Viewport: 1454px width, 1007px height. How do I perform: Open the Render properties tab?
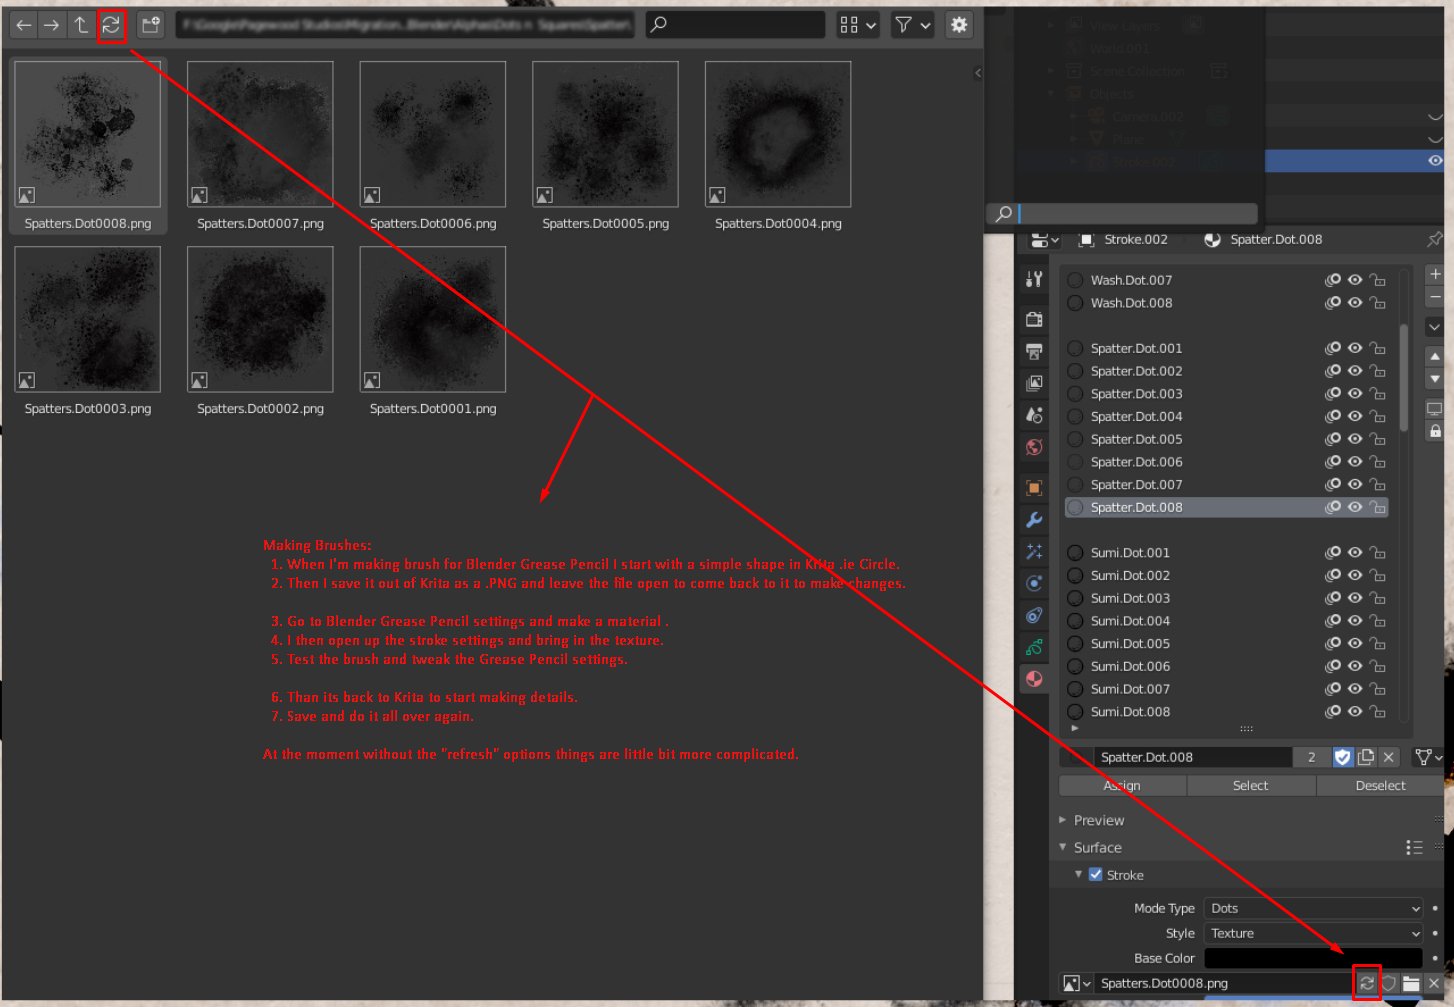[x=1034, y=319]
